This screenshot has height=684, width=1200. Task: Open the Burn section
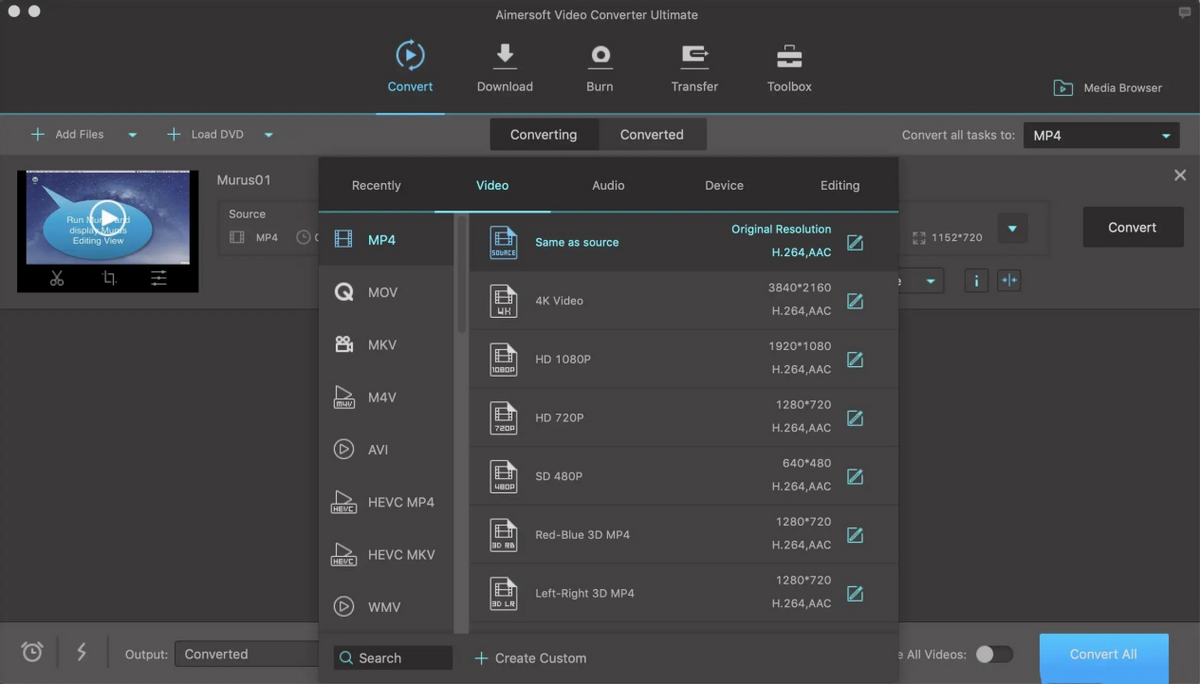coord(600,67)
